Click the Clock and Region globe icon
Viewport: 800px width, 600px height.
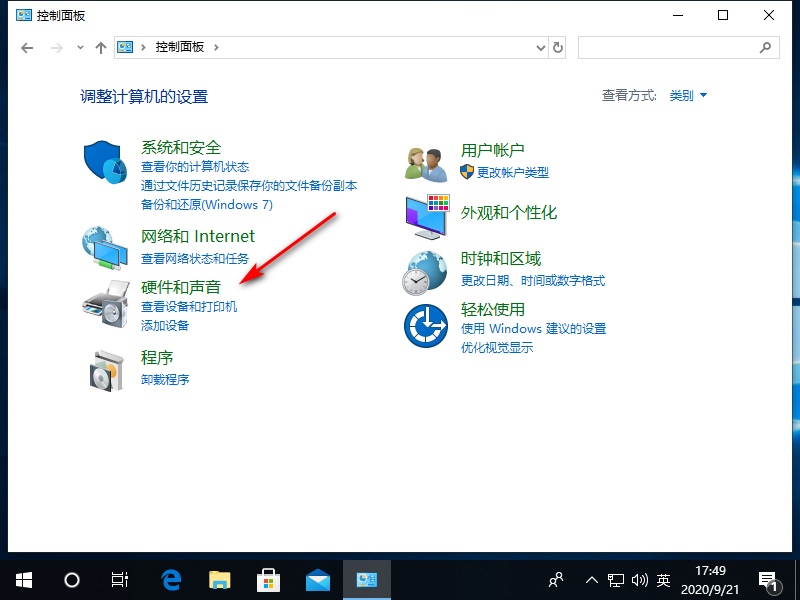click(425, 272)
